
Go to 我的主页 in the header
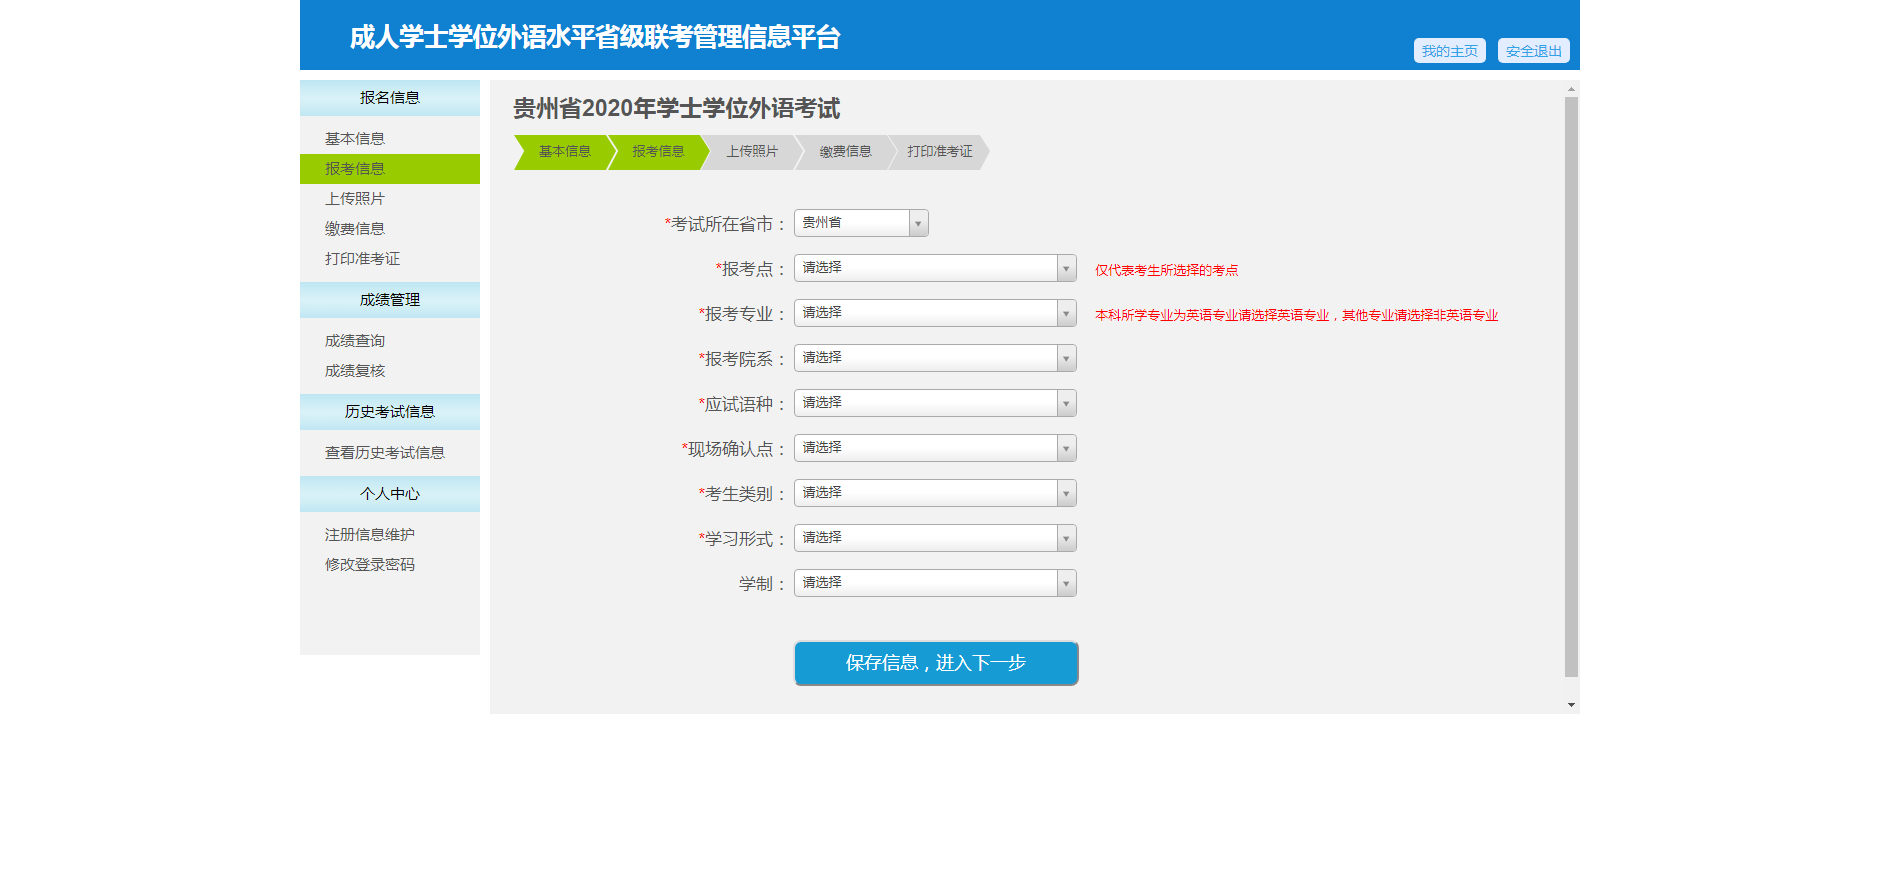pyautogui.click(x=1449, y=51)
